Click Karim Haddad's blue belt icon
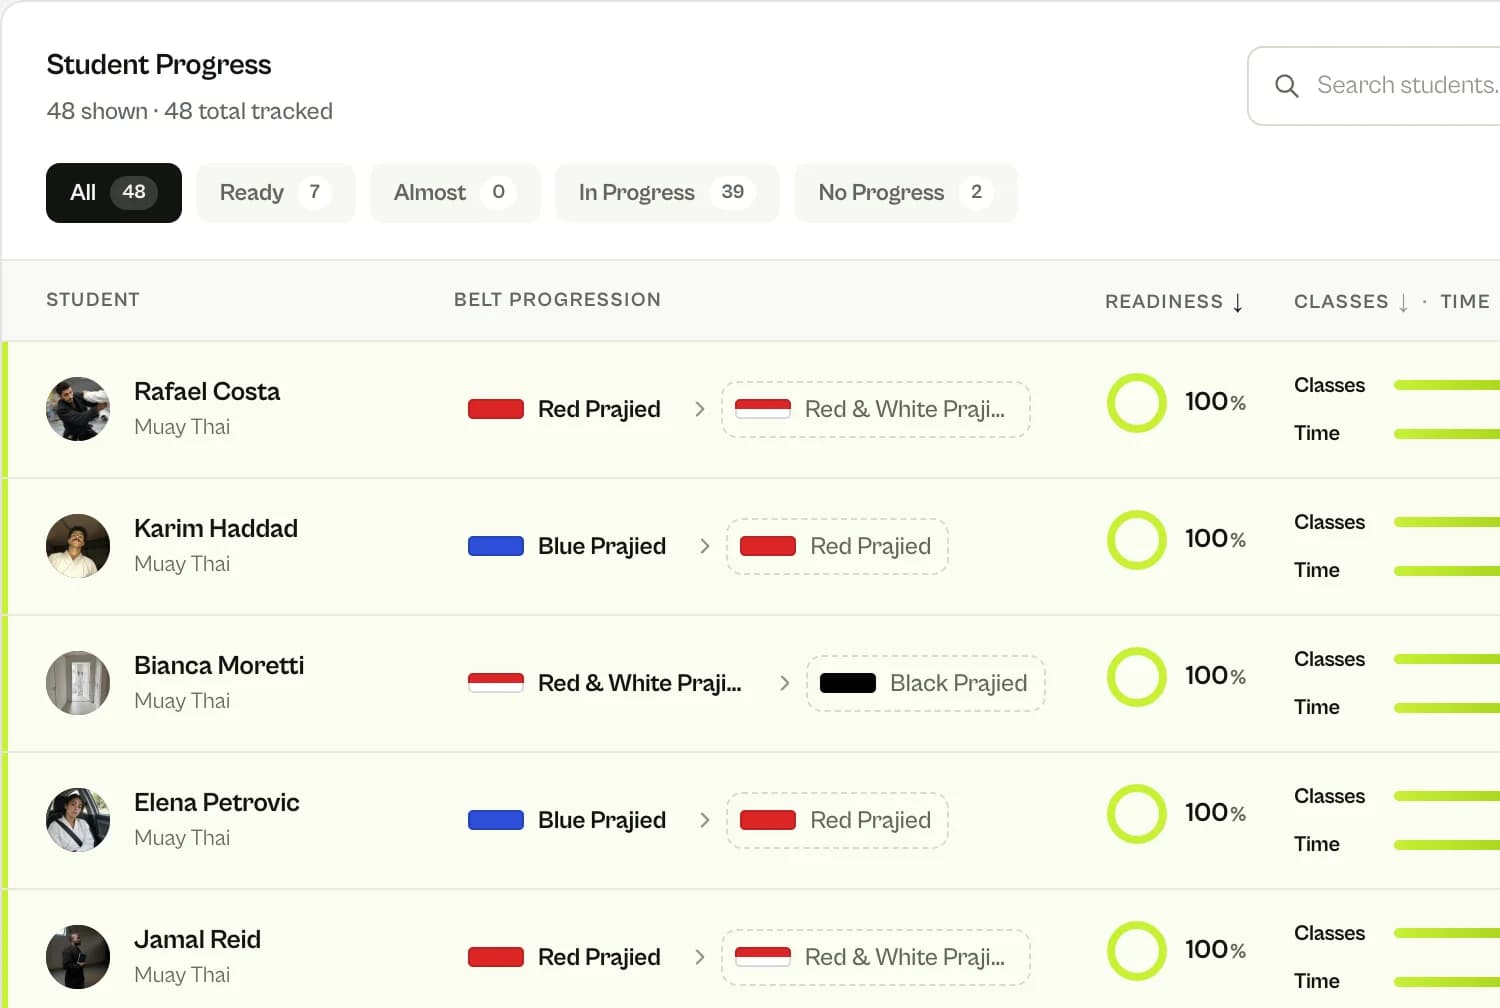Image resolution: width=1500 pixels, height=1008 pixels. click(496, 546)
